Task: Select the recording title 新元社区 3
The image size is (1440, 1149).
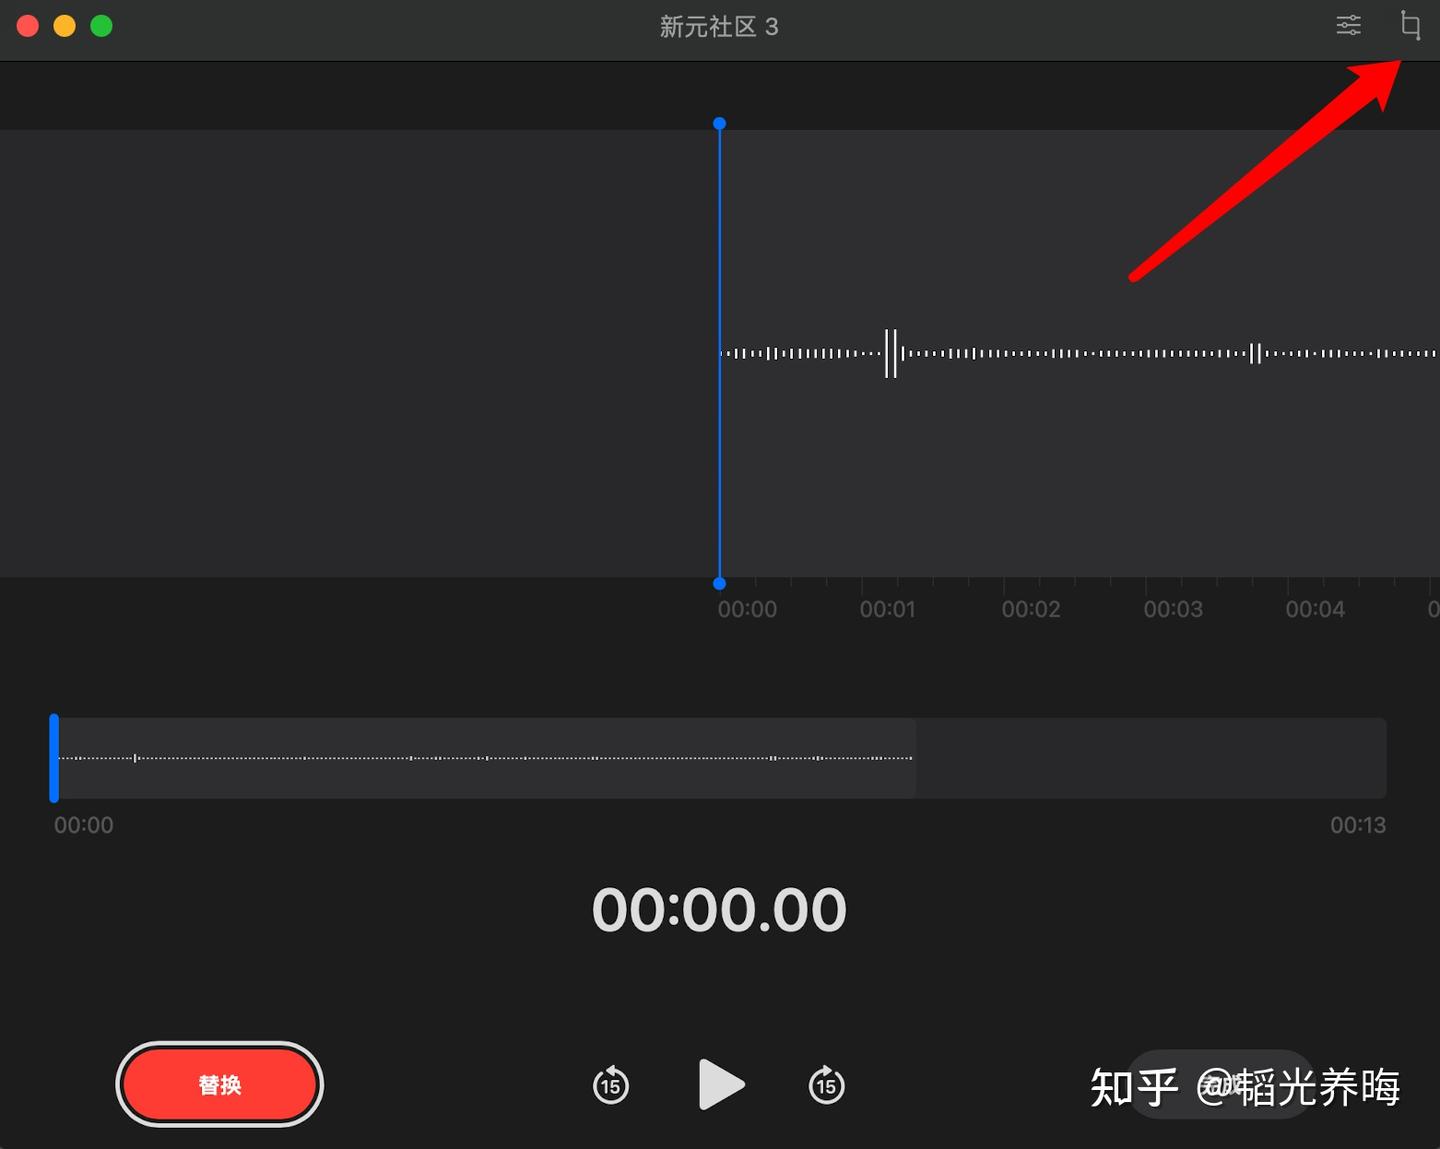Action: tap(719, 27)
